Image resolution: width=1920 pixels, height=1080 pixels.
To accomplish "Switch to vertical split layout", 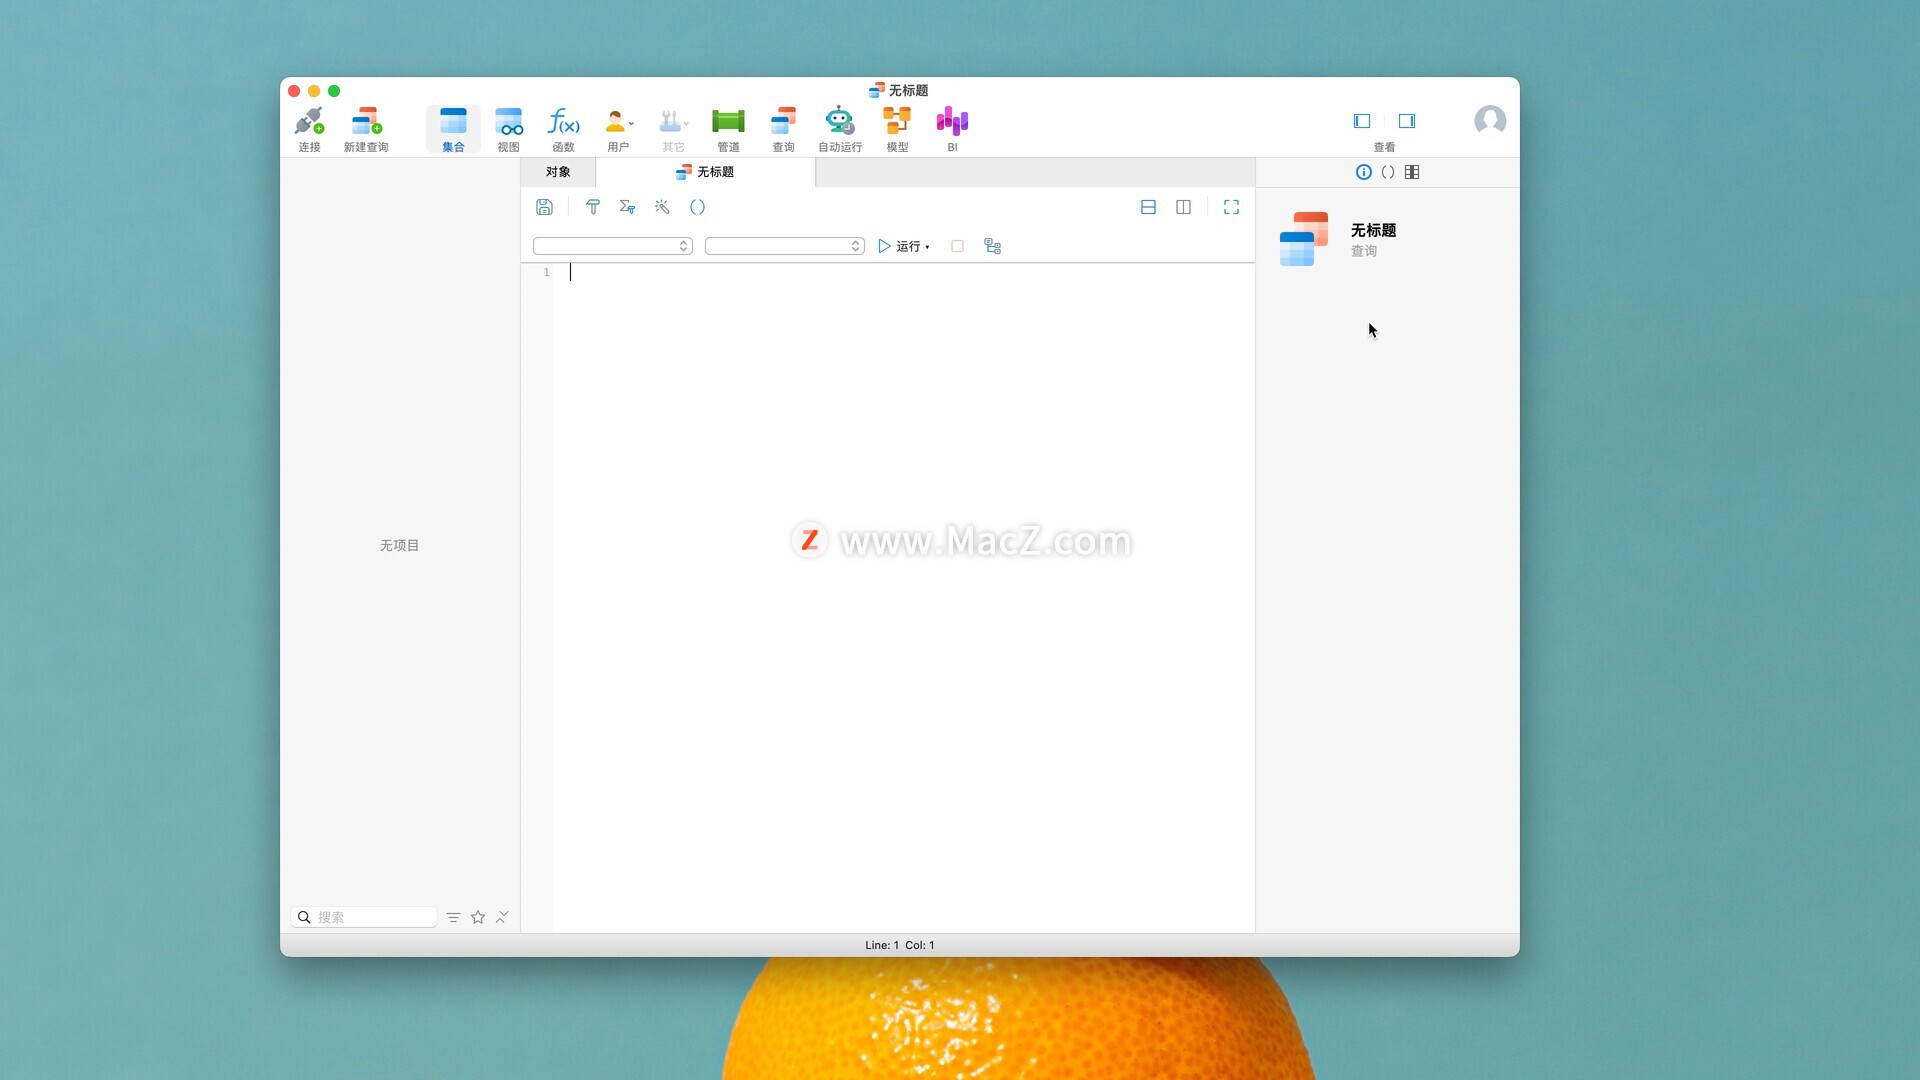I will (x=1183, y=207).
